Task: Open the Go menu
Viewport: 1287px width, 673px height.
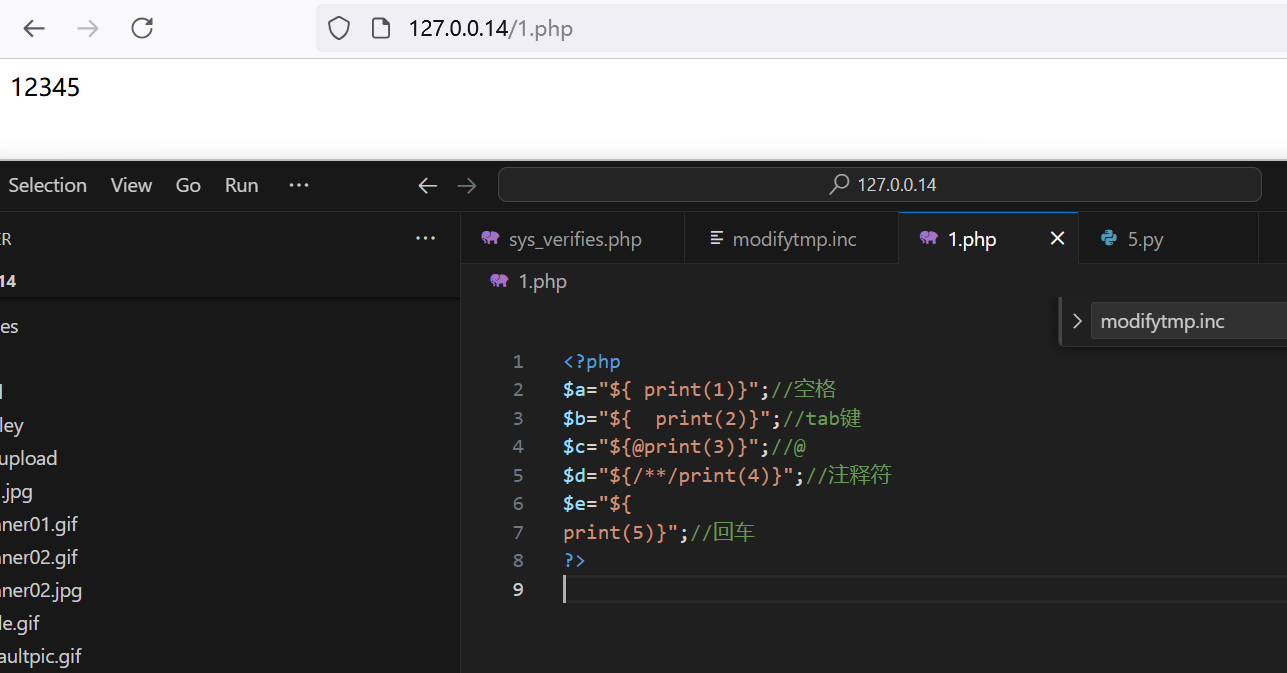Action: (x=188, y=185)
